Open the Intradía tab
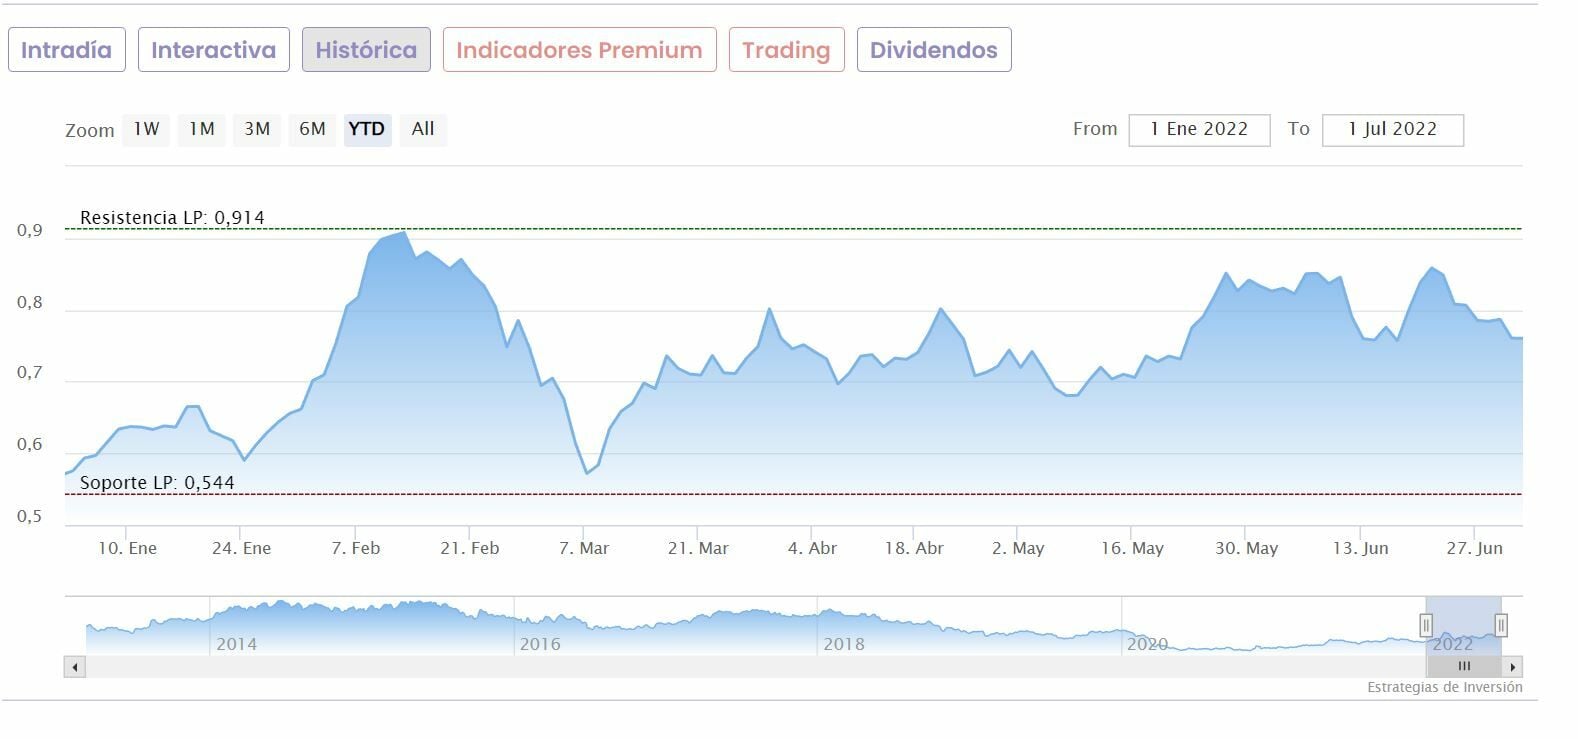Image resolution: width=1578 pixels, height=739 pixels. tap(66, 50)
